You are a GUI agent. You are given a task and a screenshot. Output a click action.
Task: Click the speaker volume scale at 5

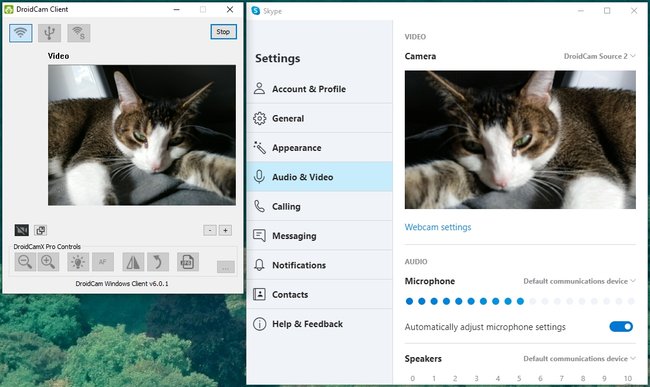(x=519, y=378)
